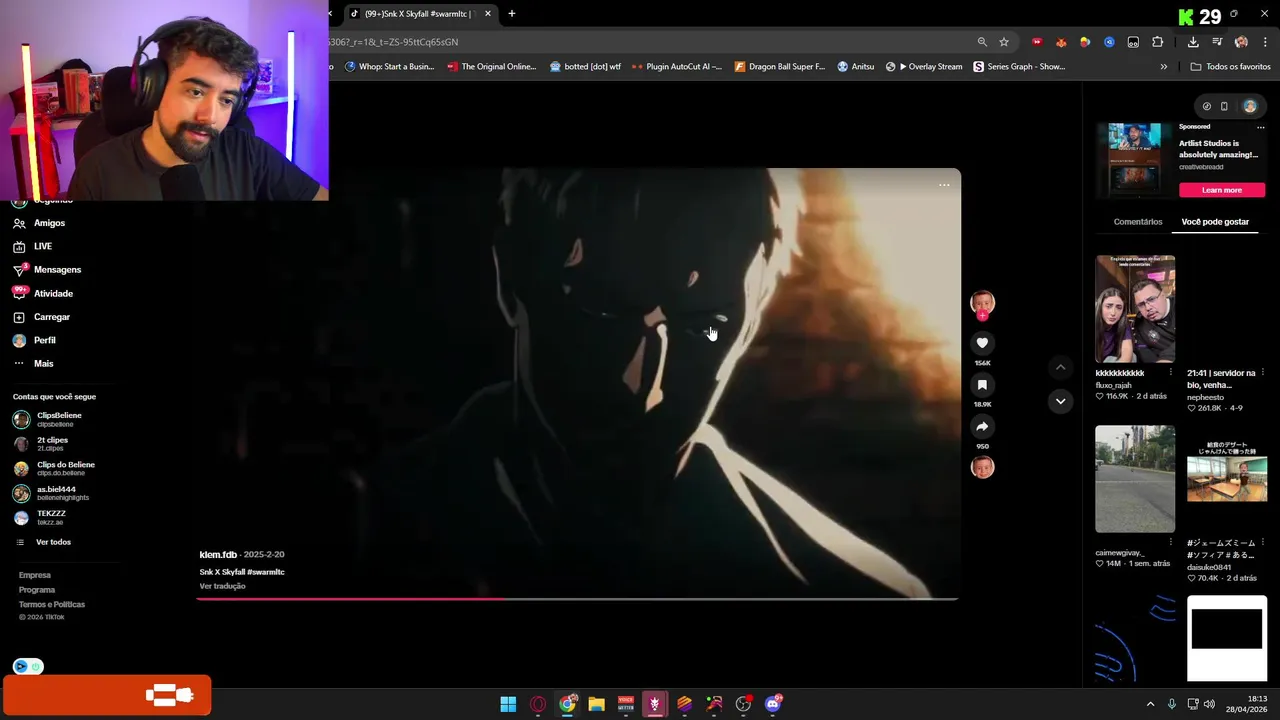
Task: Share the video using the arrow icon
Action: 982,427
